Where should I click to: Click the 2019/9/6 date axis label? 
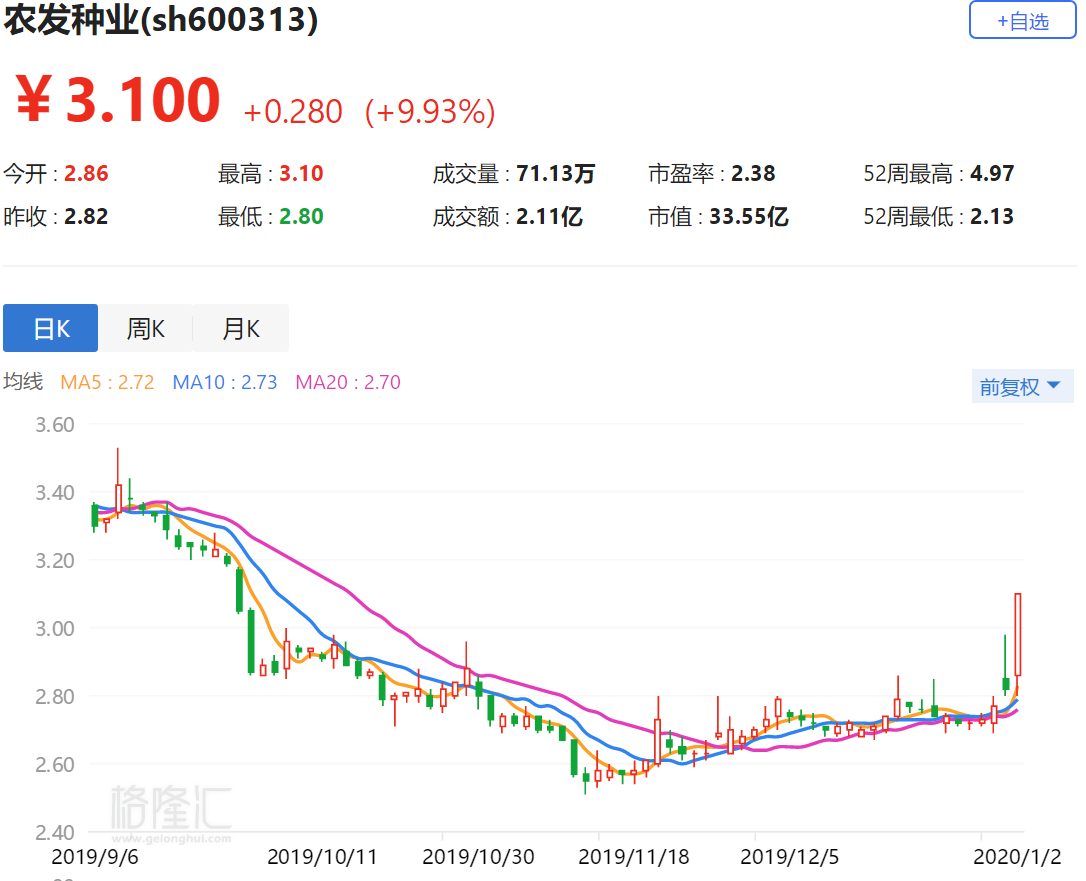pos(95,857)
